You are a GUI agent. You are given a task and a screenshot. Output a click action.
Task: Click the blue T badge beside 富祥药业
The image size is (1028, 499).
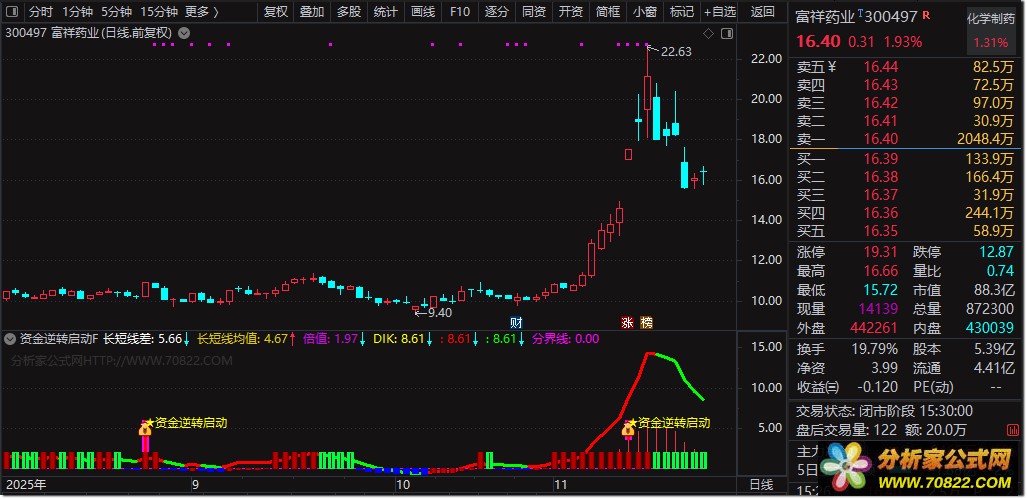860,13
